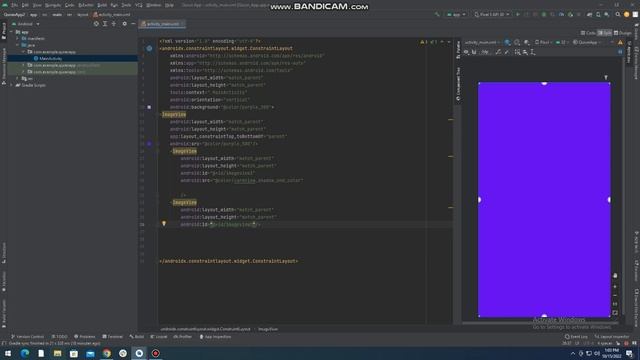Click the expand all icon in Project panel
The width and height of the screenshot is (640, 360).
point(105,24)
